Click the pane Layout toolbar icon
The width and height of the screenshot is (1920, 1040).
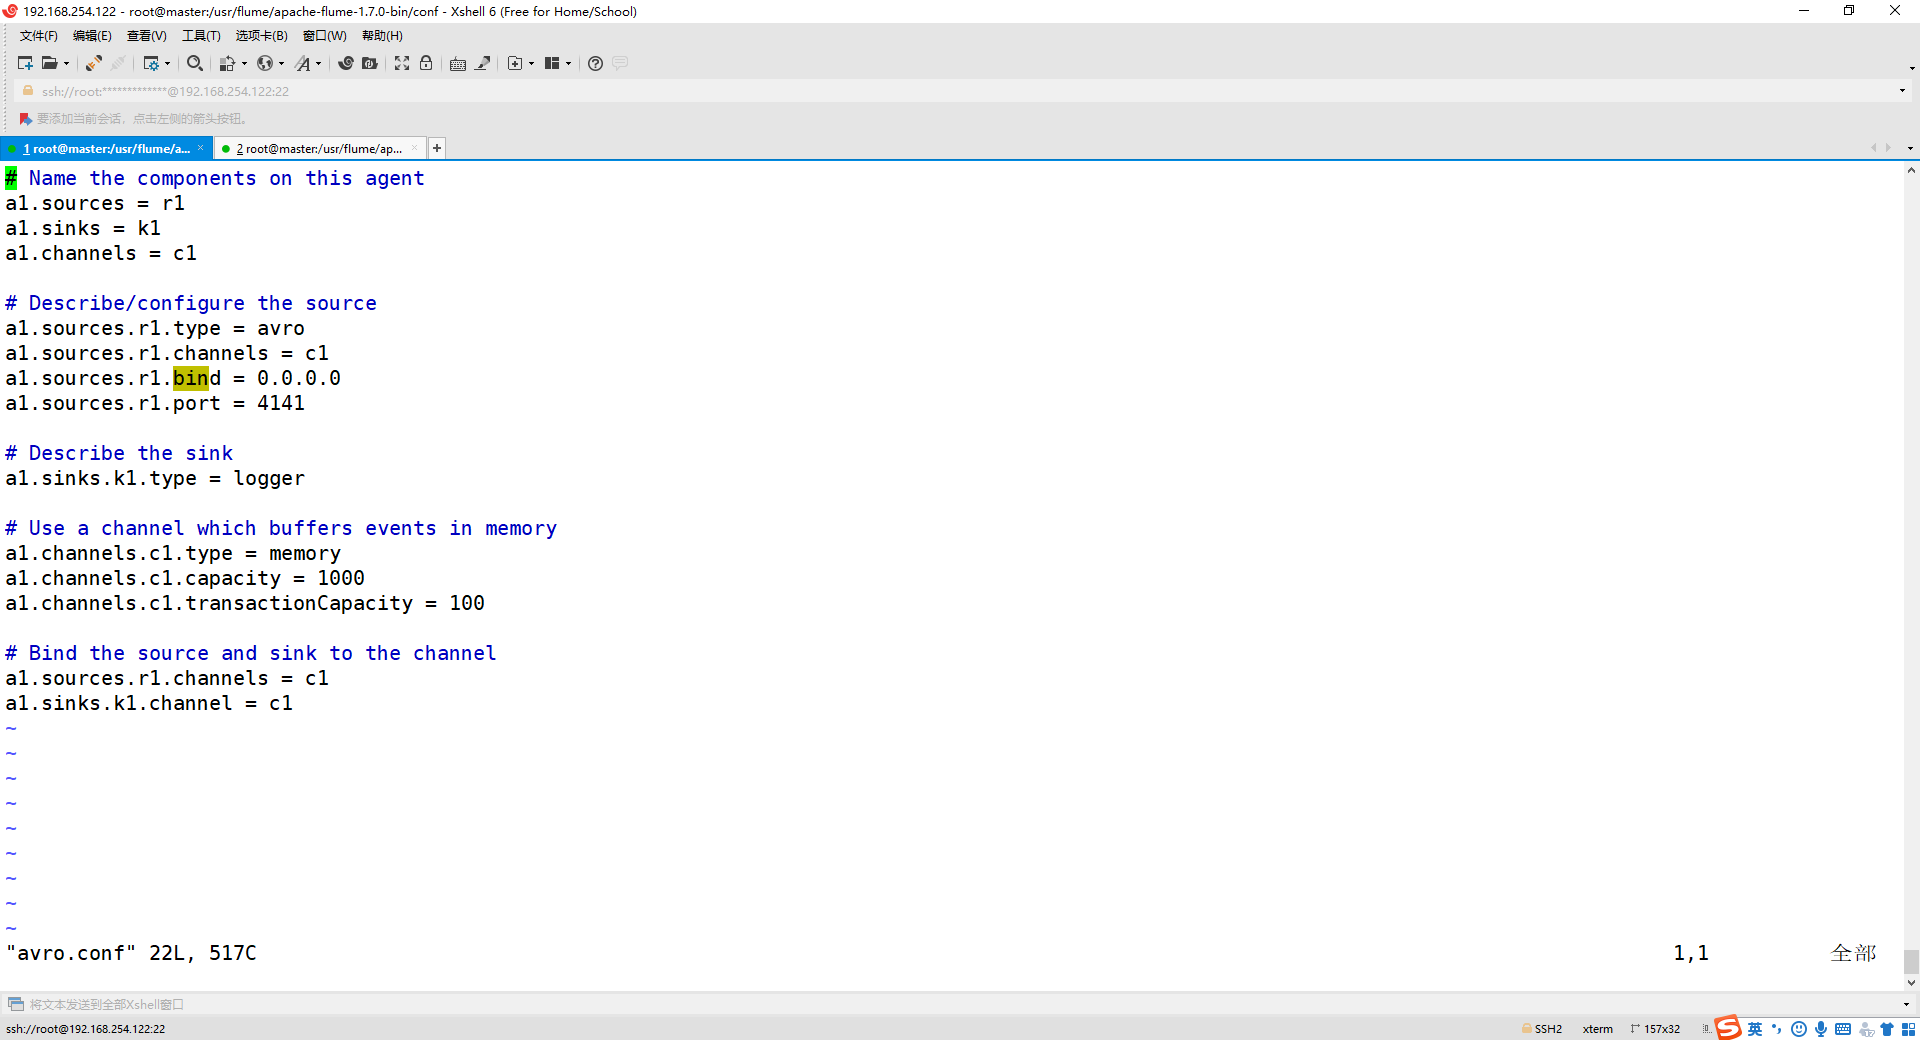pos(552,63)
